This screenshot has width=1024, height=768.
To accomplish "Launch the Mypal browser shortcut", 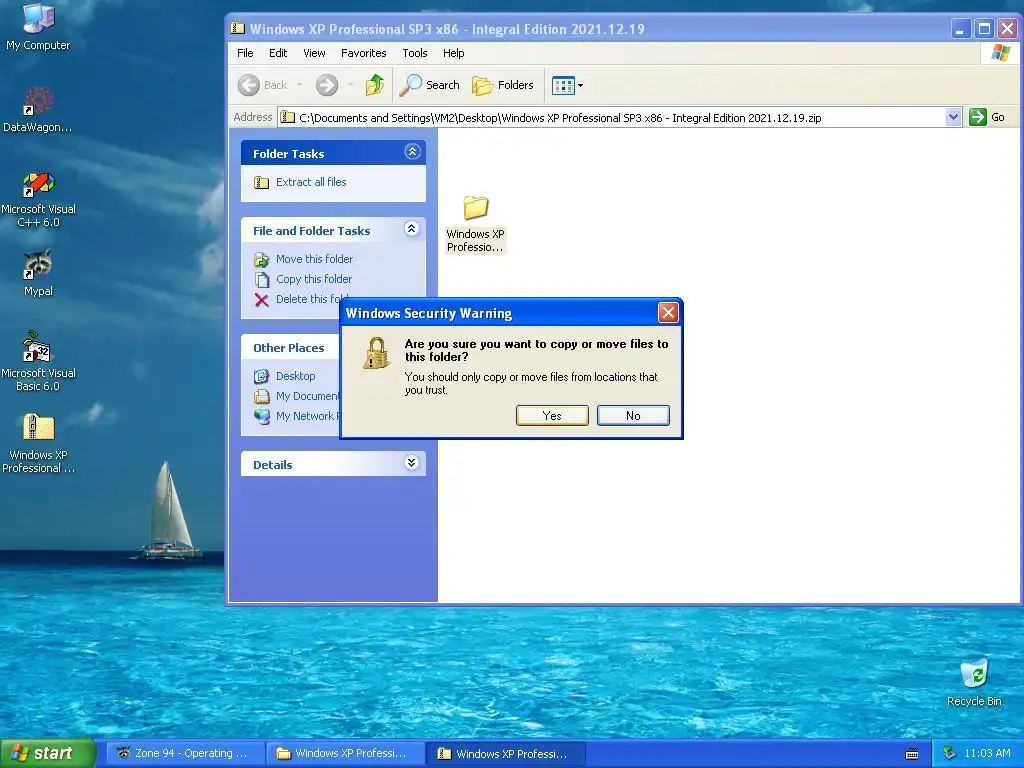I will coord(38,273).
